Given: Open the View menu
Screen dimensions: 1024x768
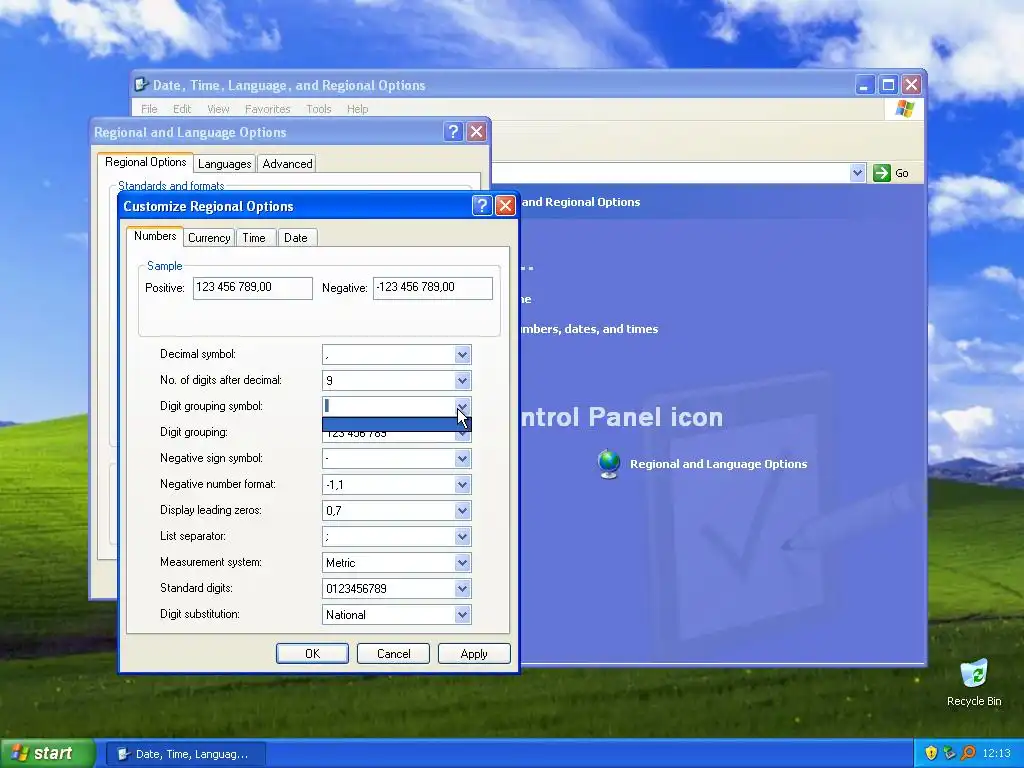Looking at the screenshot, I should click(x=218, y=109).
